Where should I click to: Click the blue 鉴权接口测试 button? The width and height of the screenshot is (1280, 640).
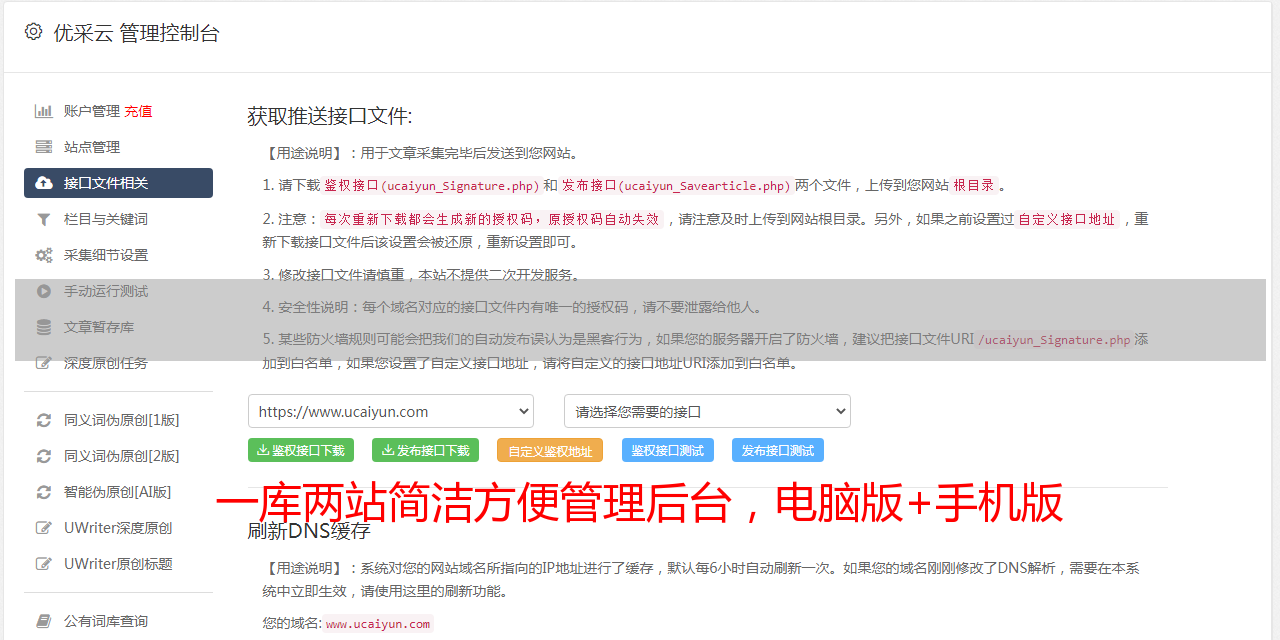click(668, 450)
